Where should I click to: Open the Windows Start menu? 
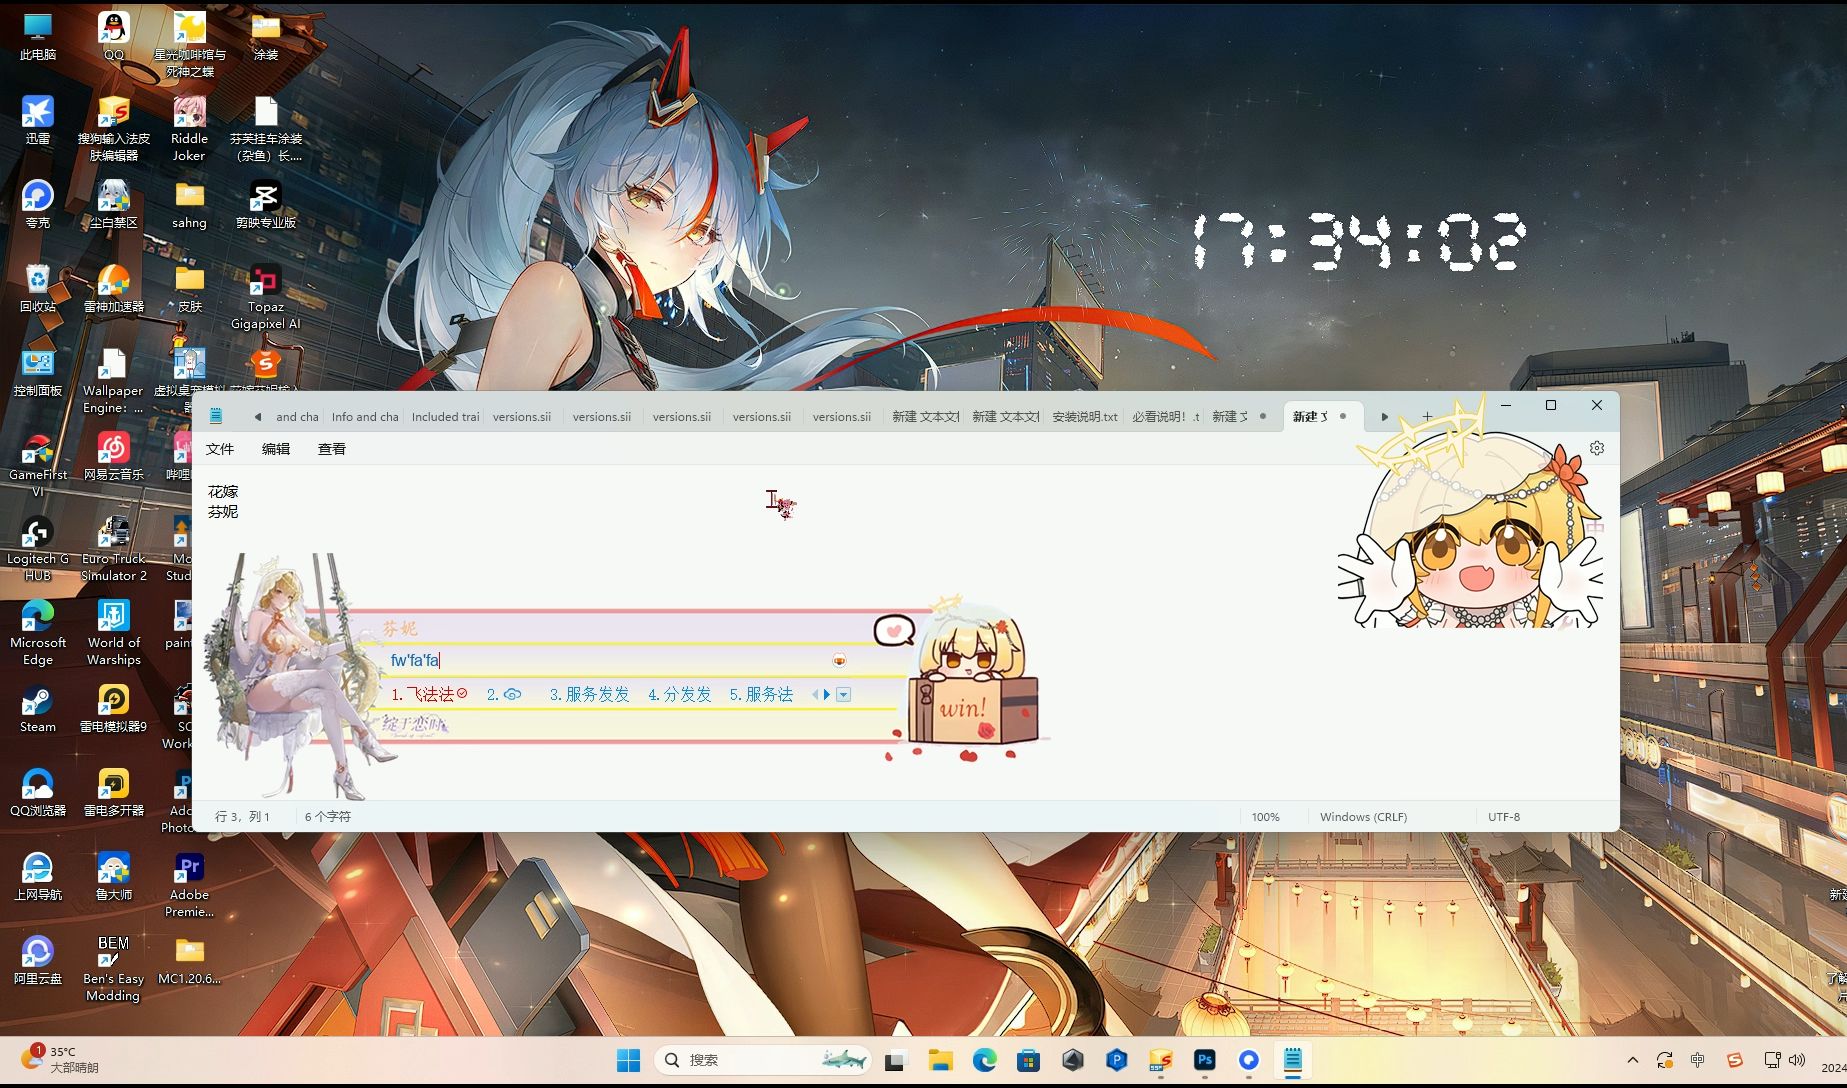(x=628, y=1060)
